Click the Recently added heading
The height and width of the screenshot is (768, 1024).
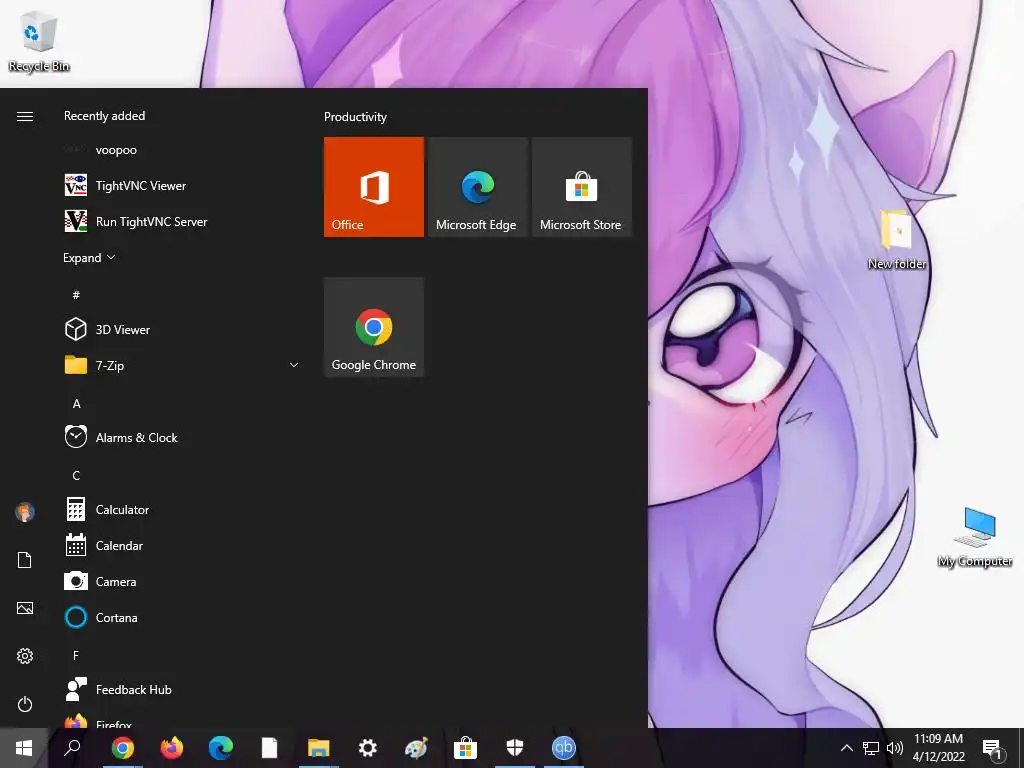pyautogui.click(x=104, y=116)
